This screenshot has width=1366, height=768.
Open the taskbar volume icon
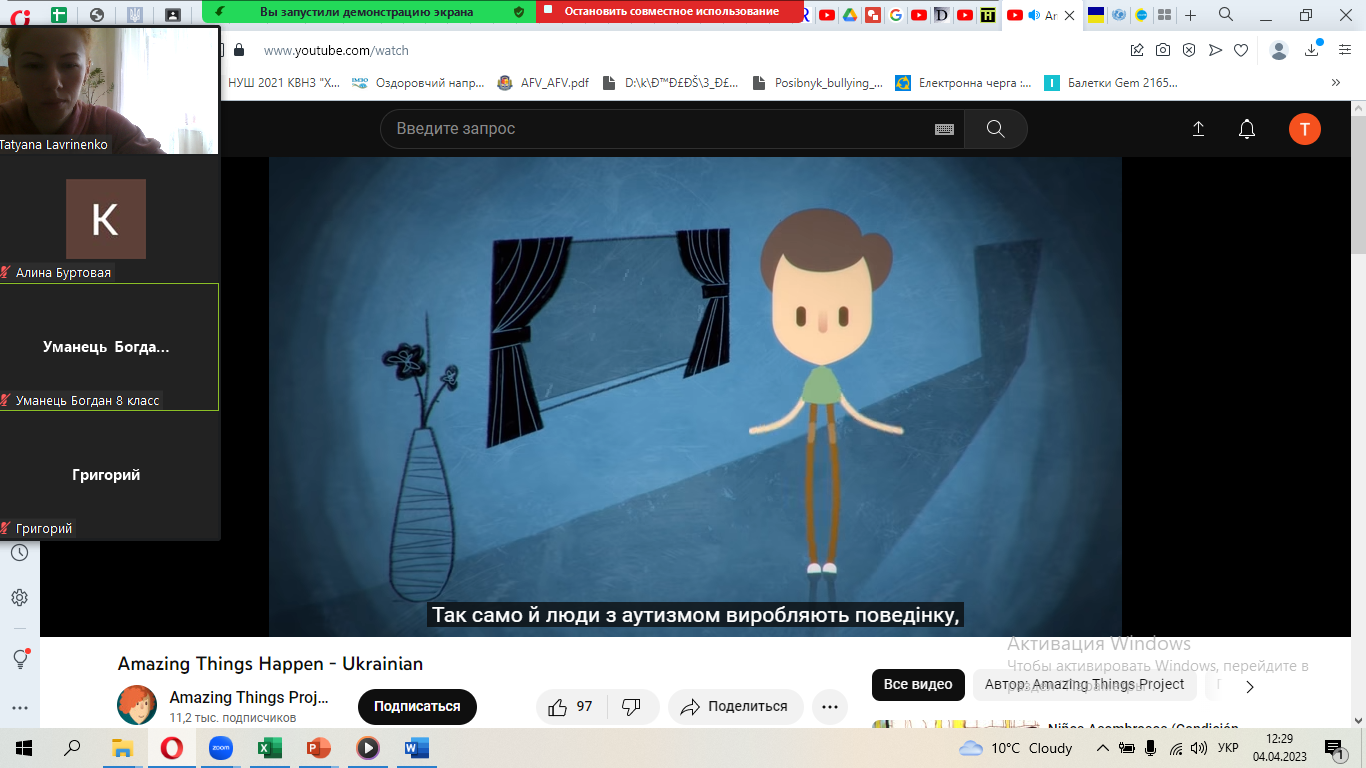[1199, 748]
